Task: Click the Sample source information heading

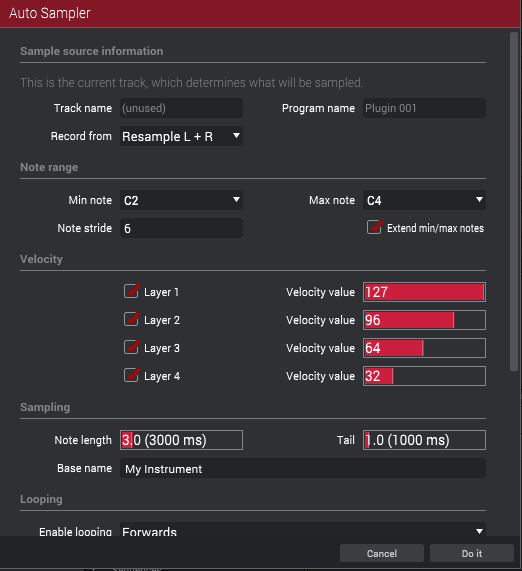Action: click(91, 51)
